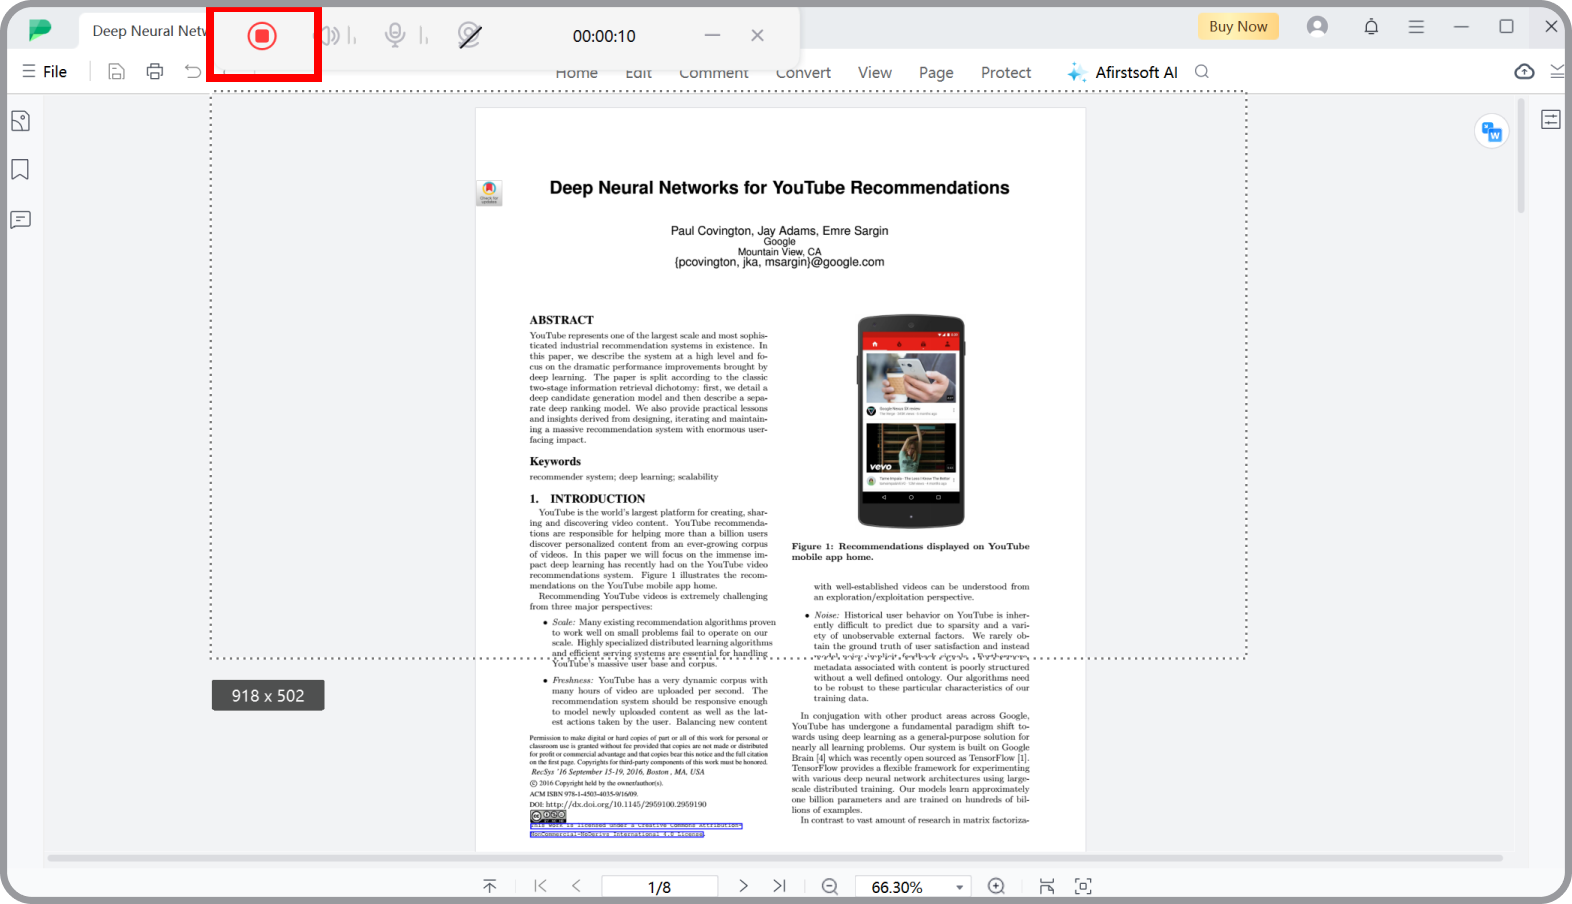Enter full screen view
Image resolution: width=1572 pixels, height=904 pixels.
pos(1083,886)
